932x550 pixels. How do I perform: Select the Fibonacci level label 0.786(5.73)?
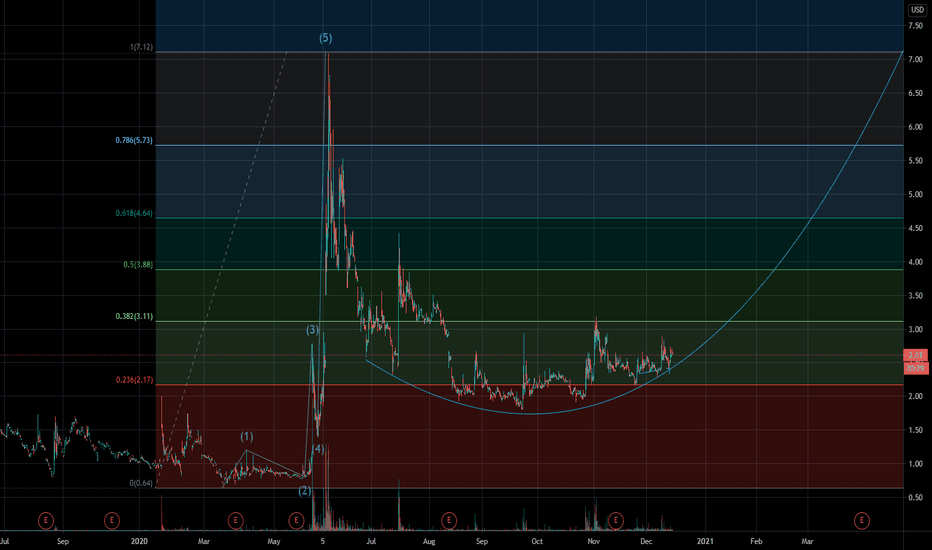[134, 140]
